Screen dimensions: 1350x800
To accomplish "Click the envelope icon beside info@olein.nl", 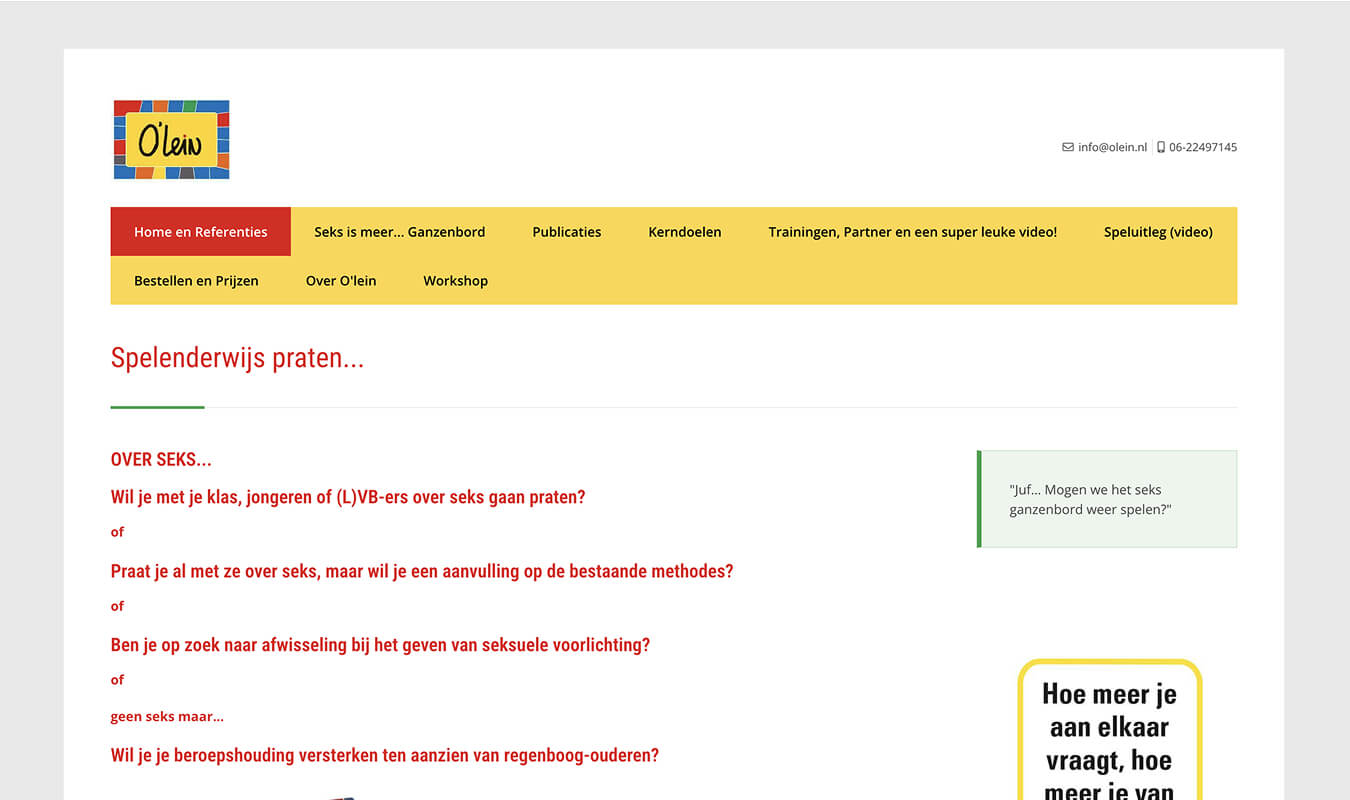I will tap(1068, 147).
